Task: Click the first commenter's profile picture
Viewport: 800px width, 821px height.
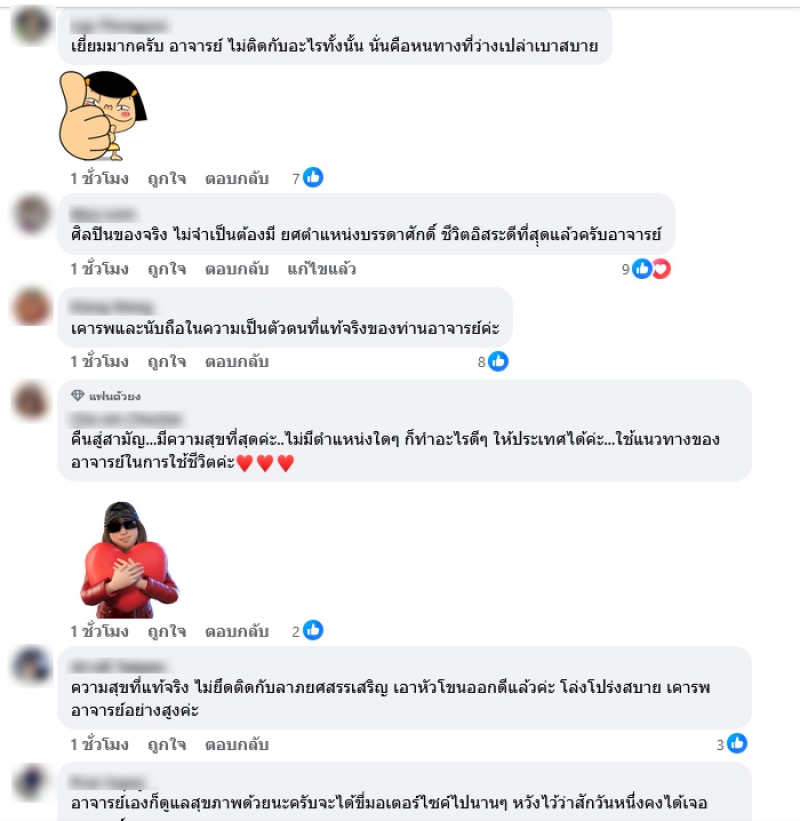Action: coord(31,24)
